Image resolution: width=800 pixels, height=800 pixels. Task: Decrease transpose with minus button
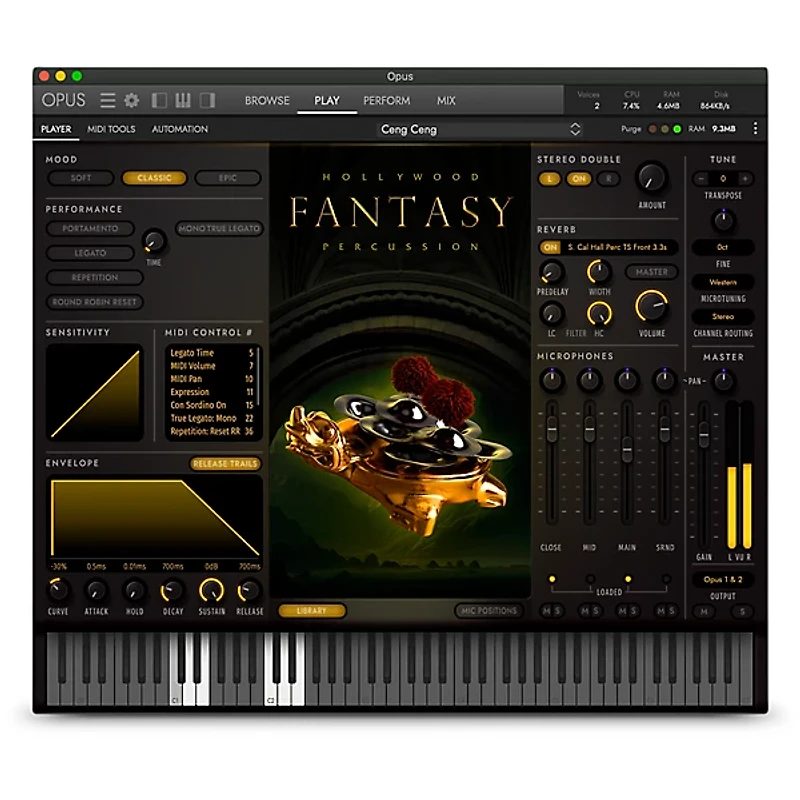[x=701, y=179]
